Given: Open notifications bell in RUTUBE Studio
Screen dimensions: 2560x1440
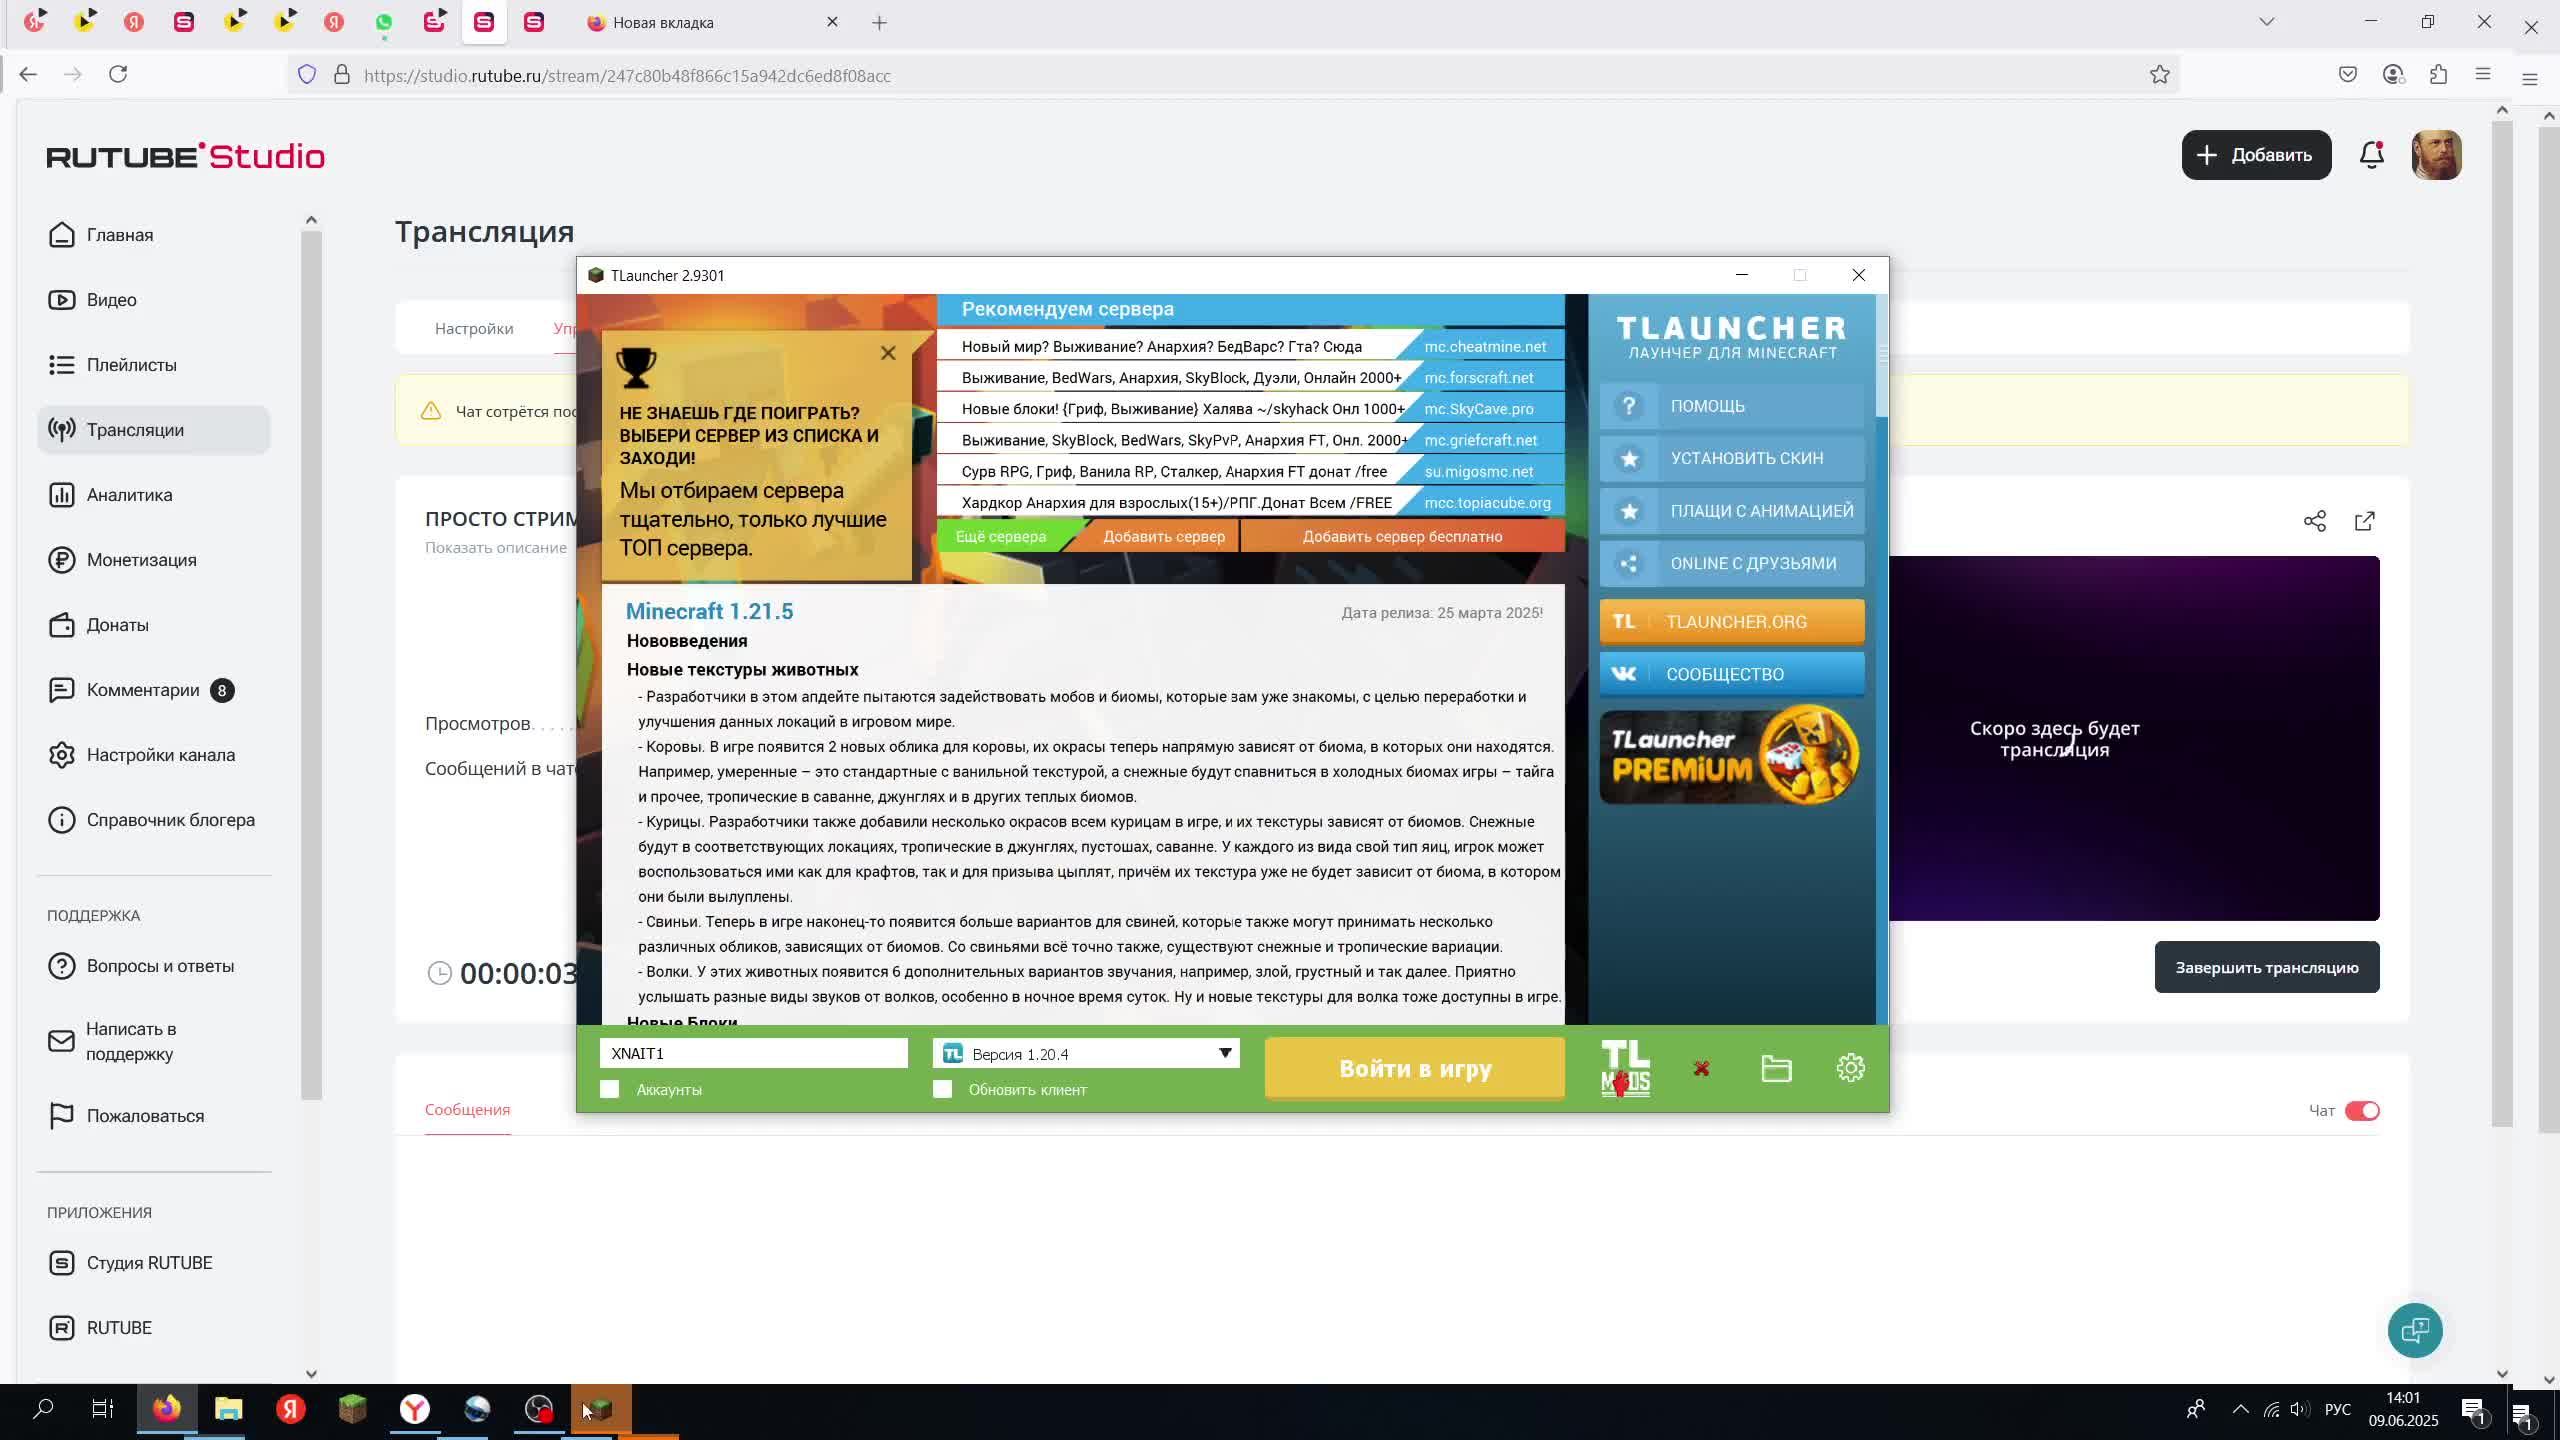Looking at the screenshot, I should point(2372,155).
